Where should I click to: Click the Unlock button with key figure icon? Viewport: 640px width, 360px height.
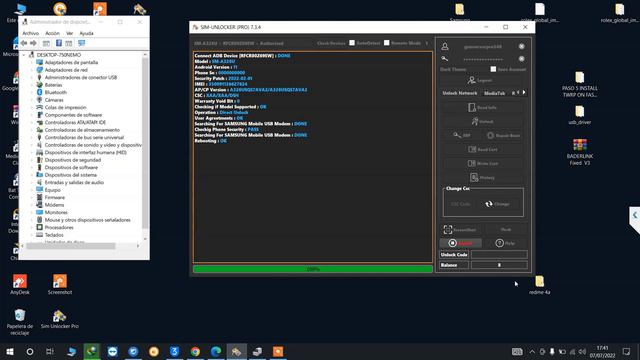click(x=482, y=121)
